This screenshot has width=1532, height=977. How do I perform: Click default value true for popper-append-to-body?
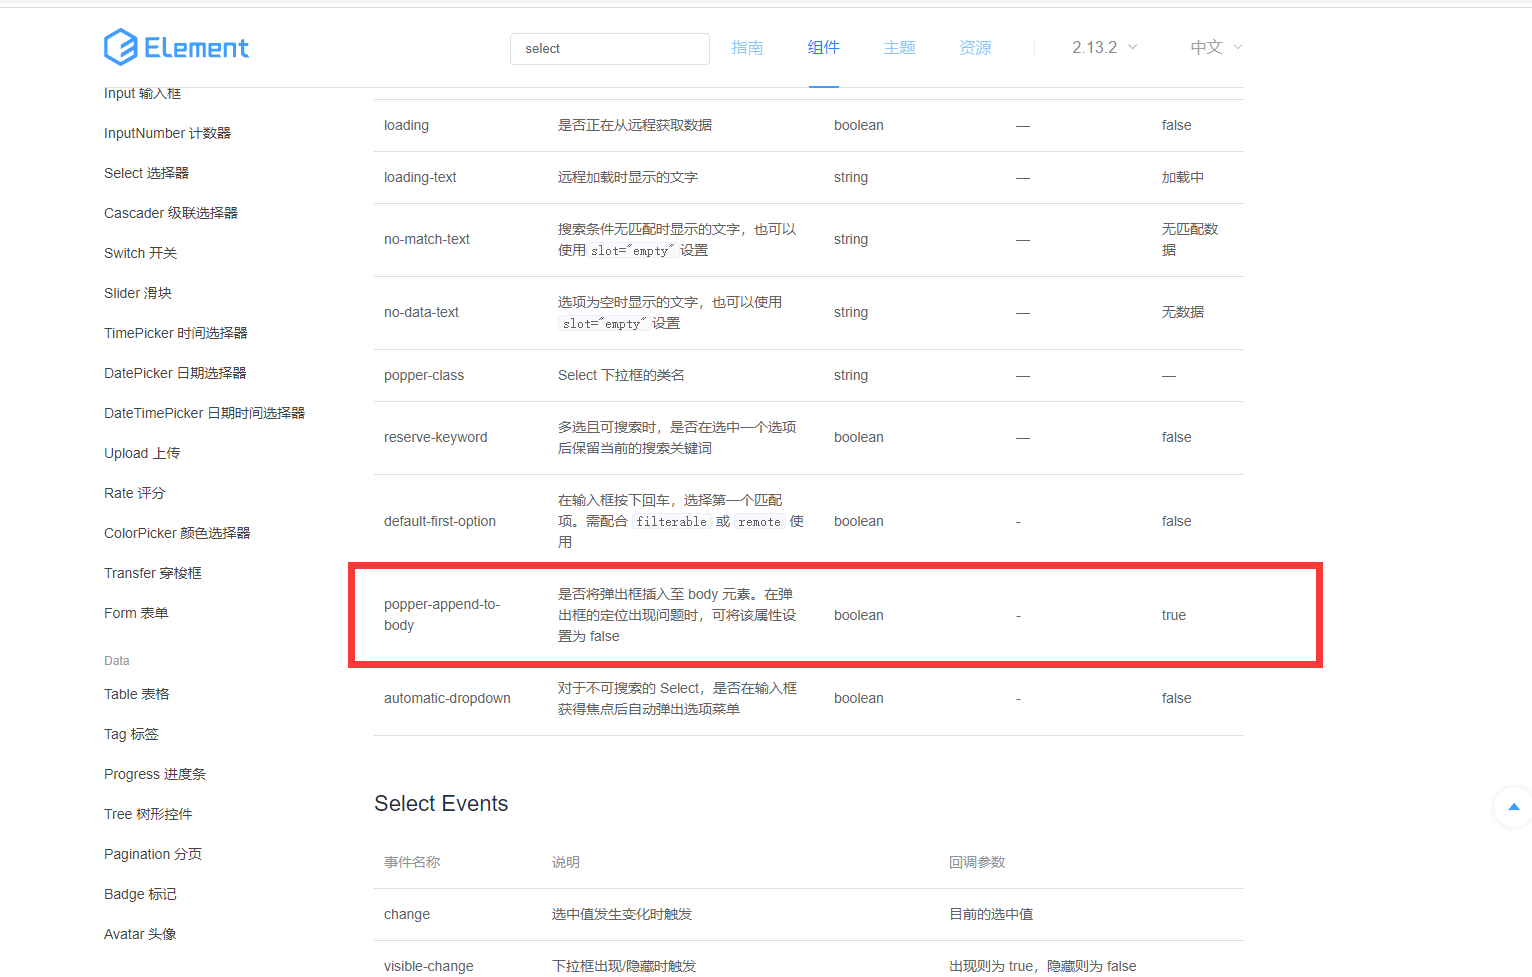tap(1174, 615)
